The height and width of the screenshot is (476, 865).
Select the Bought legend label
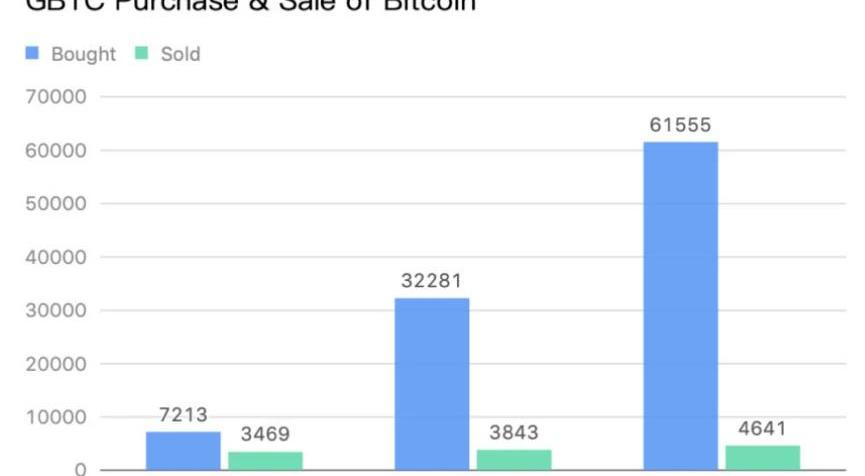click(83, 54)
